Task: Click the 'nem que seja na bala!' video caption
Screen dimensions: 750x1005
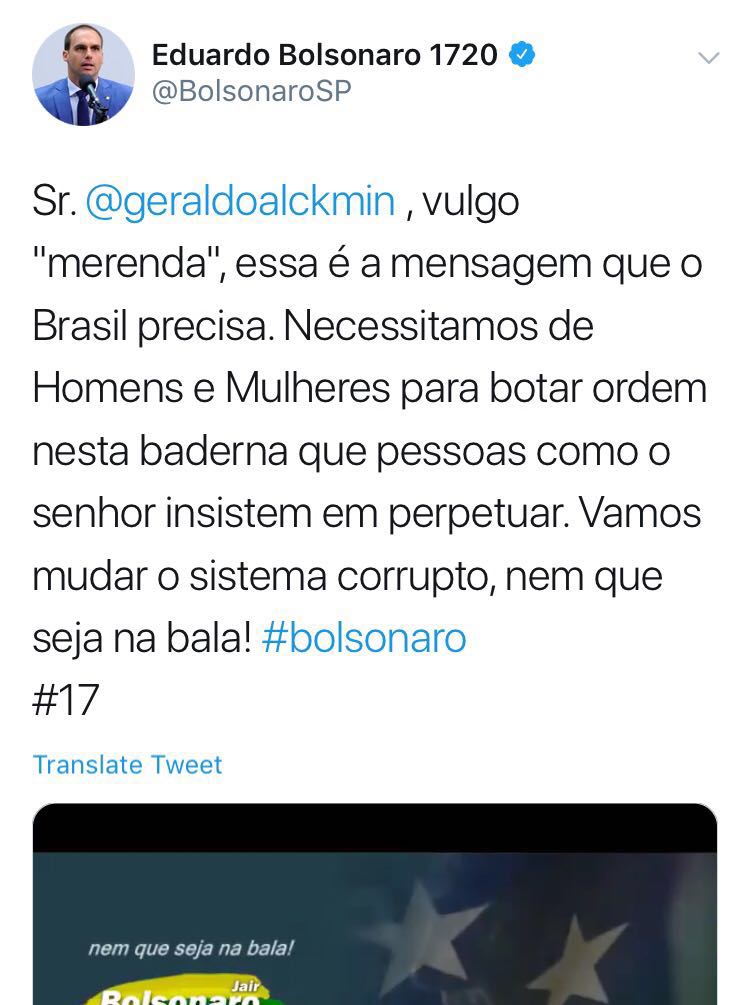Action: pos(190,948)
